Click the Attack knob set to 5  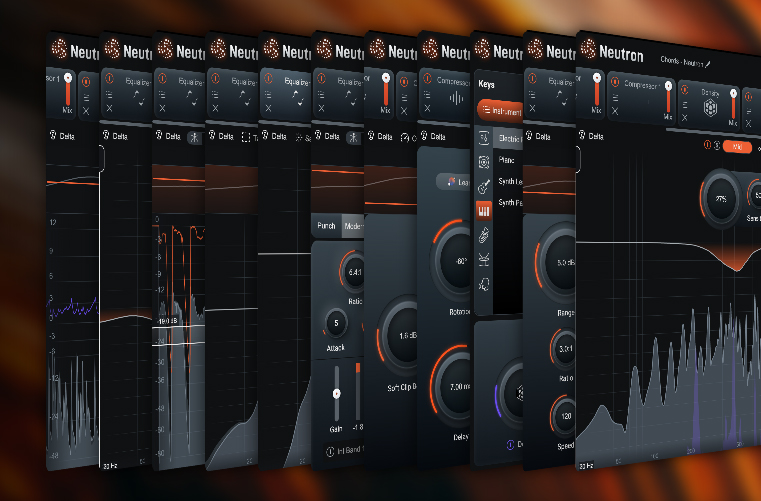click(336, 323)
